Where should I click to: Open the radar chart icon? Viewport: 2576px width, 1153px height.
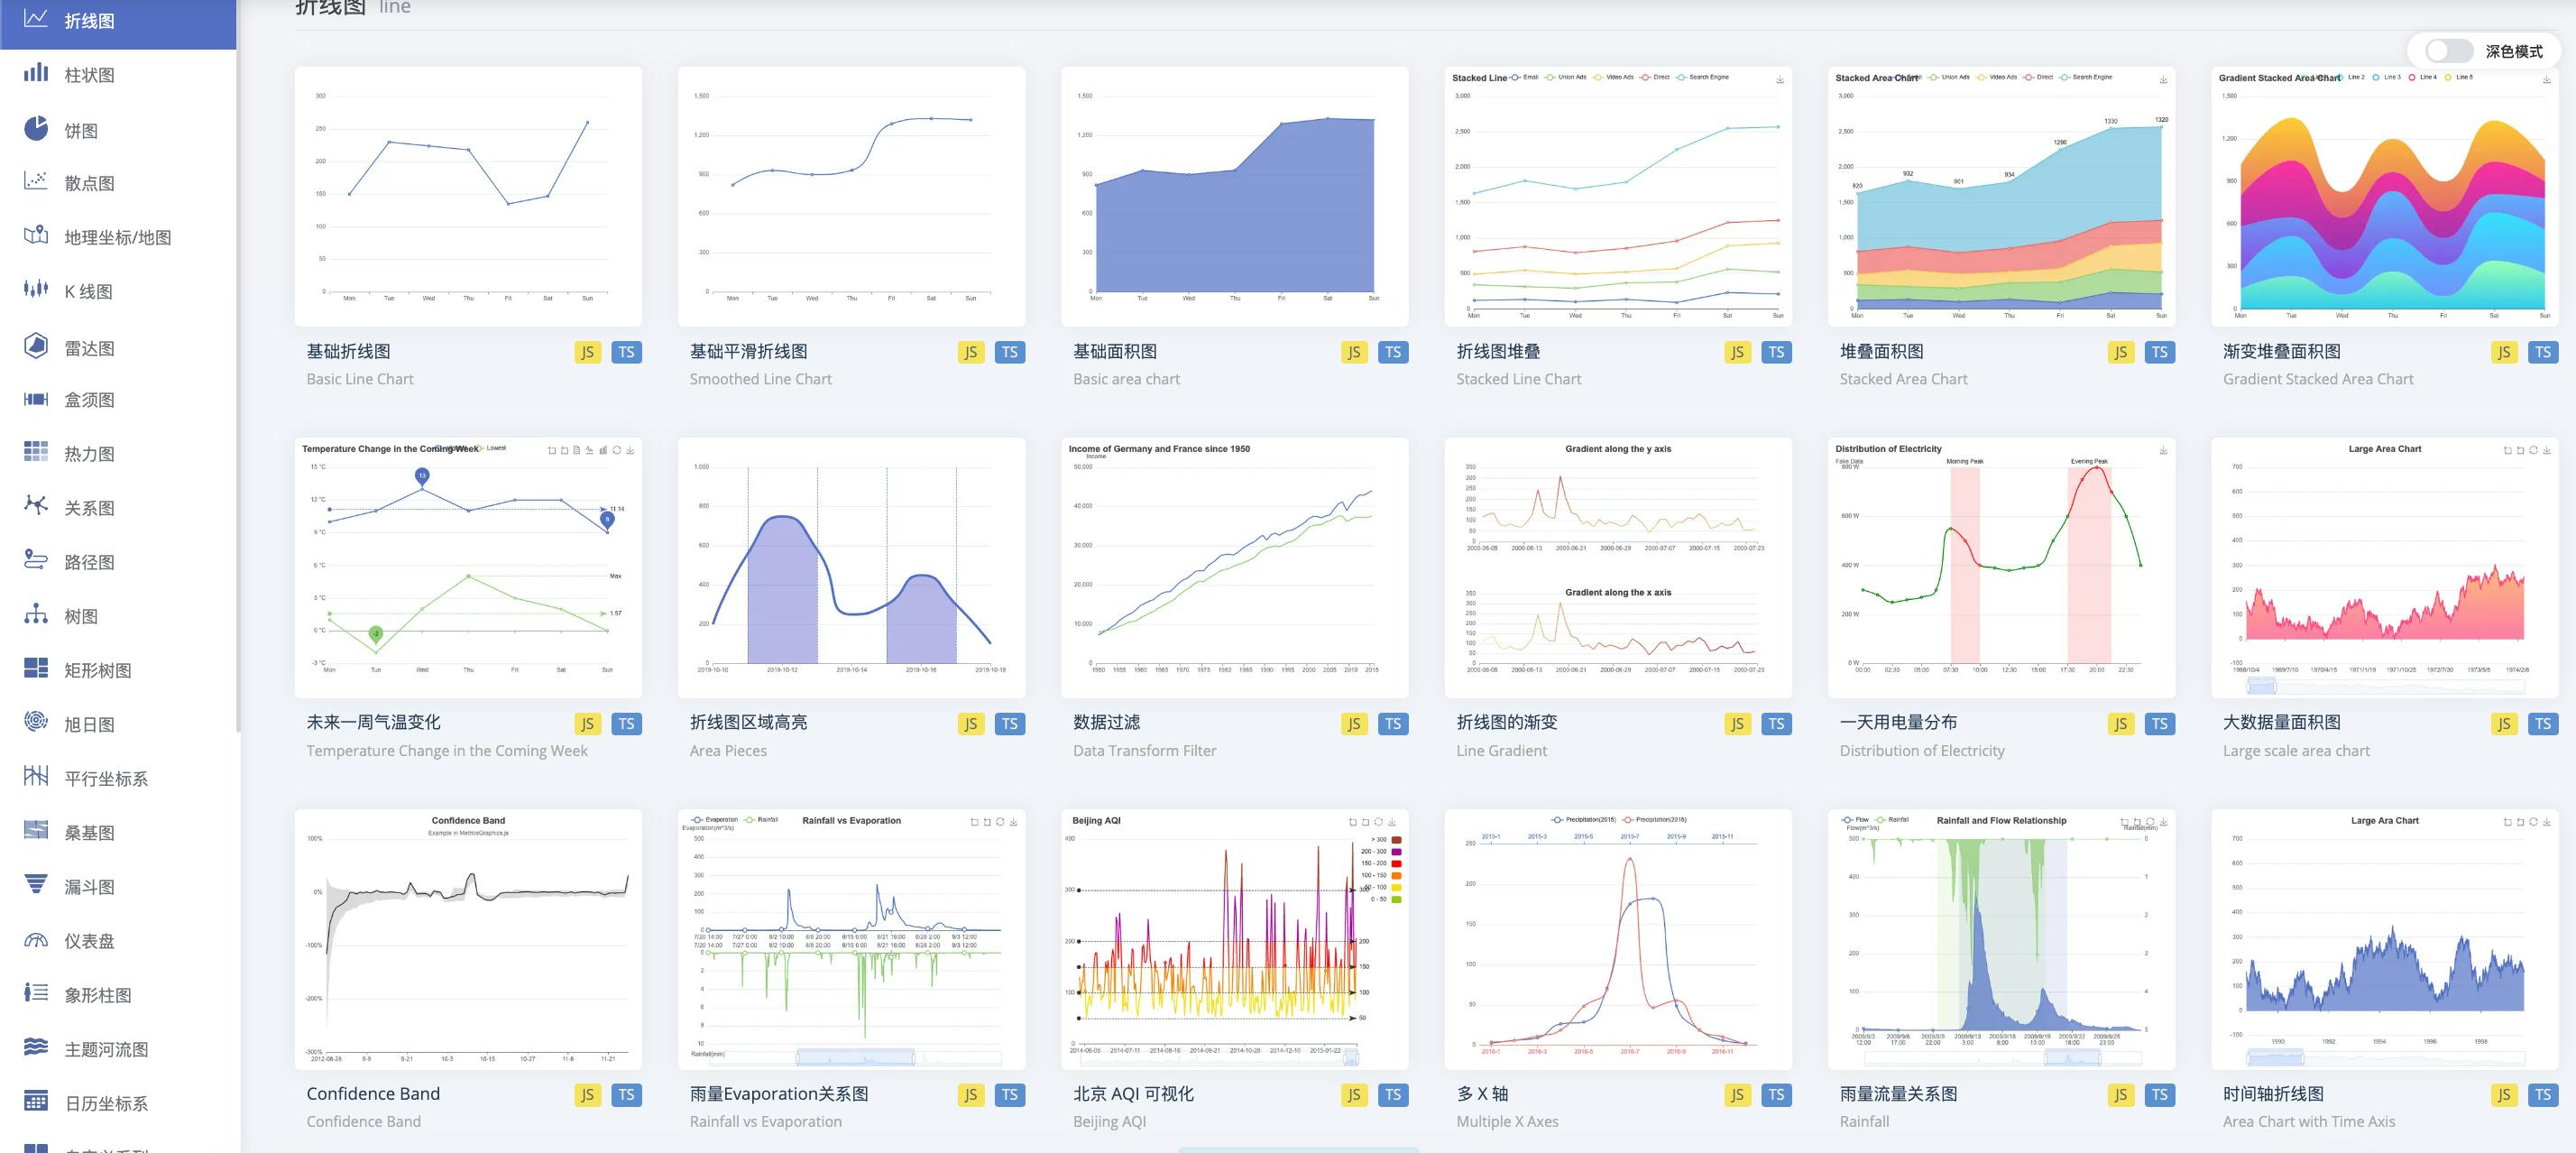click(x=36, y=346)
